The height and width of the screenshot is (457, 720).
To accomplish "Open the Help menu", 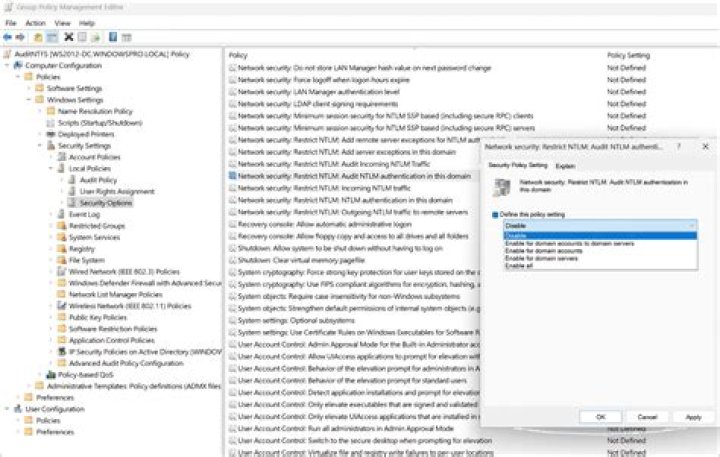I will pyautogui.click(x=87, y=23).
